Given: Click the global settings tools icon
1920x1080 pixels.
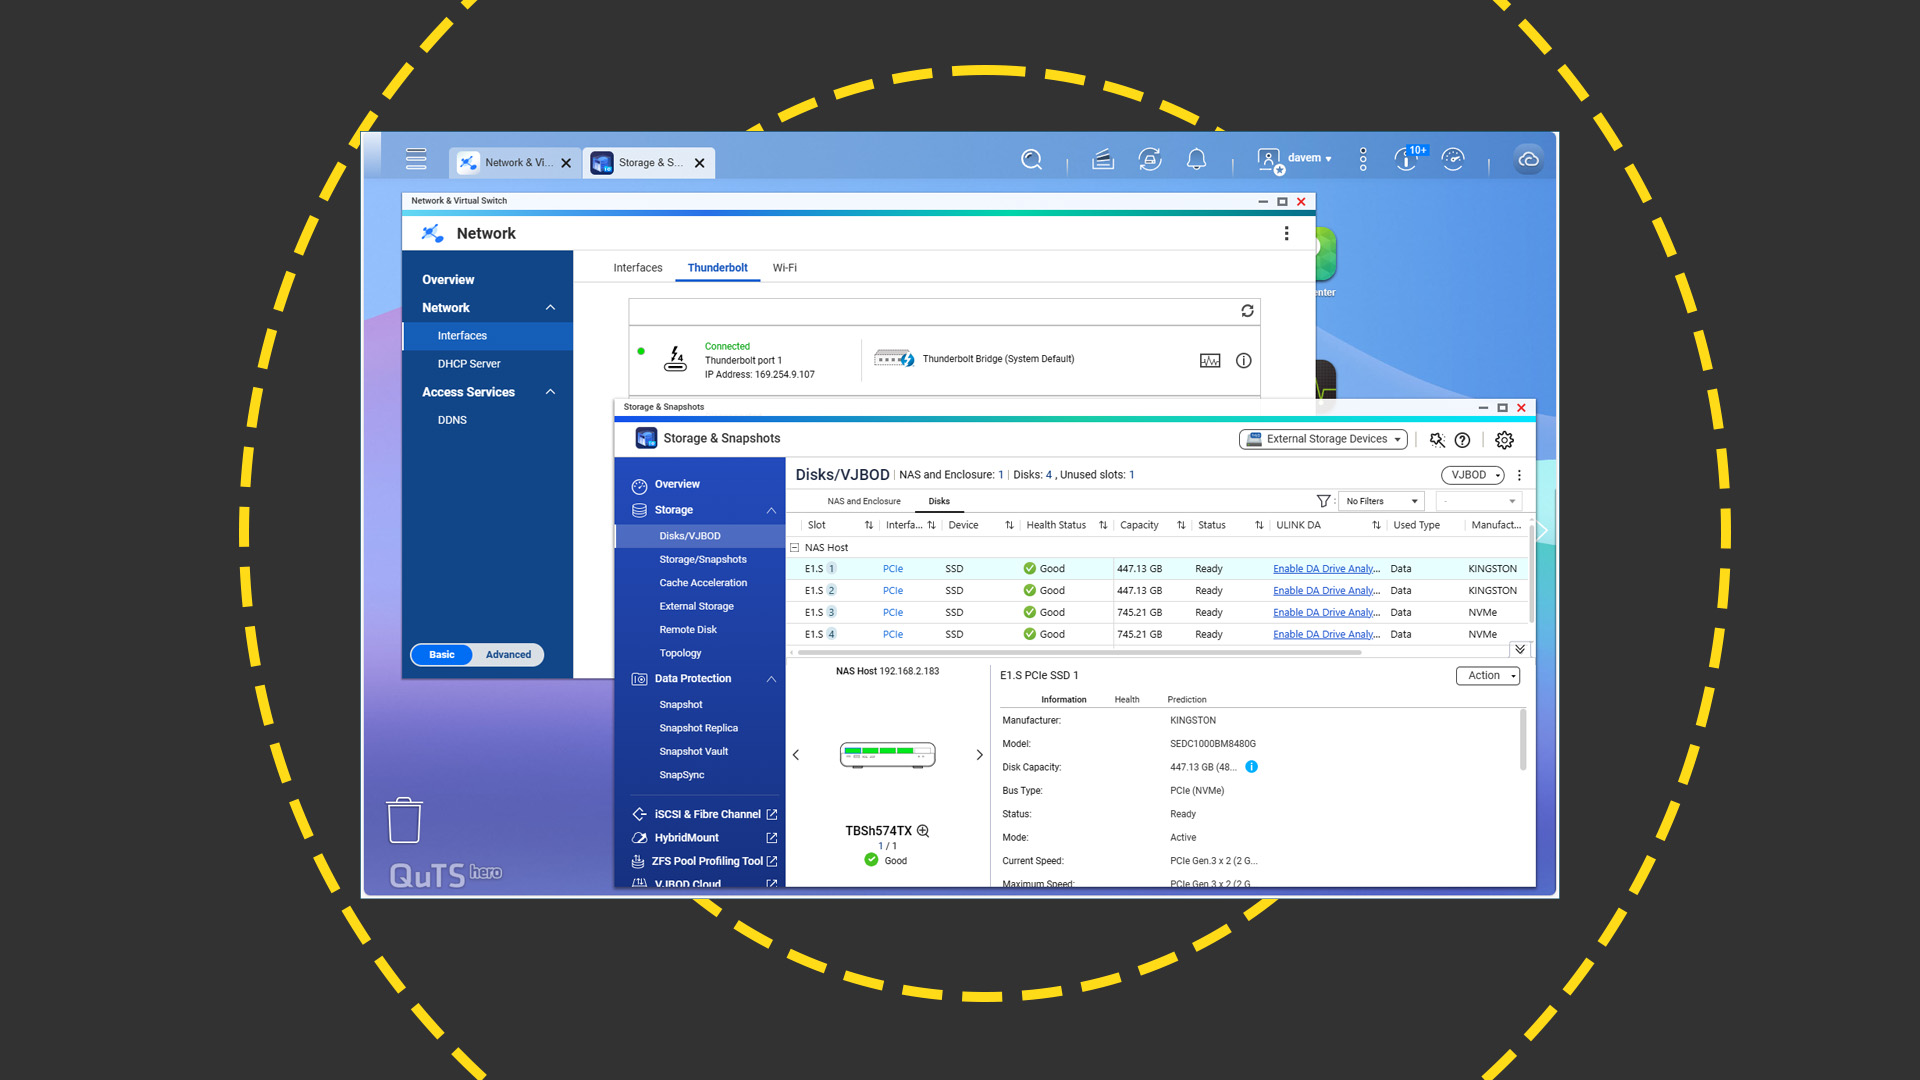Looking at the screenshot, I should 1437,440.
